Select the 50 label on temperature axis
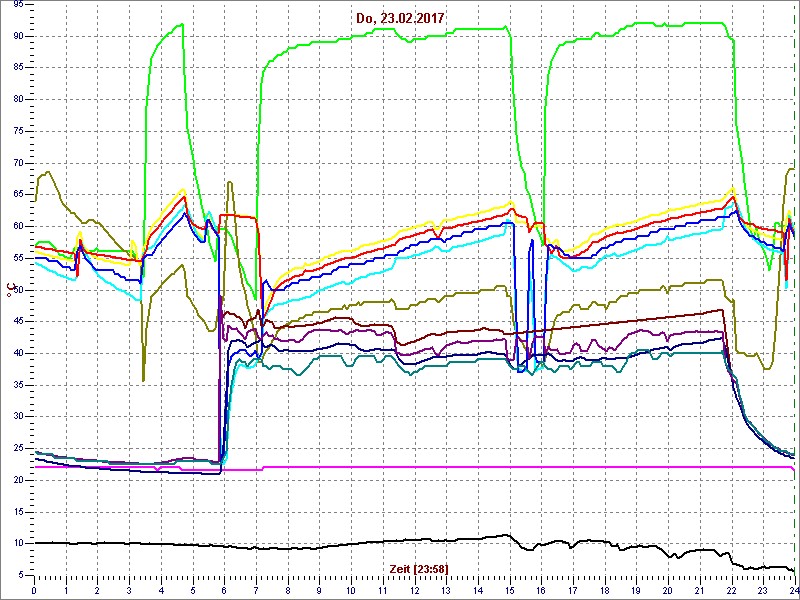 (17, 290)
